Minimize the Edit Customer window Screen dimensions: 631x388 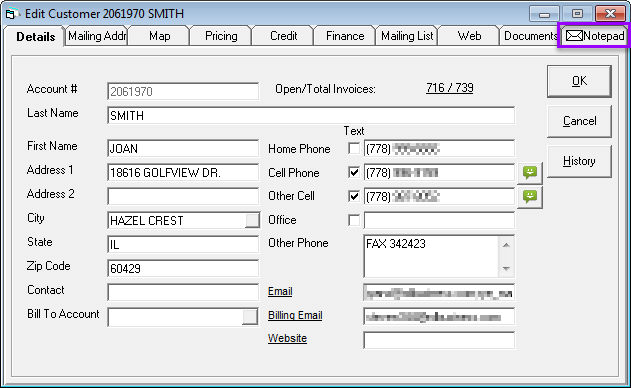pos(544,14)
